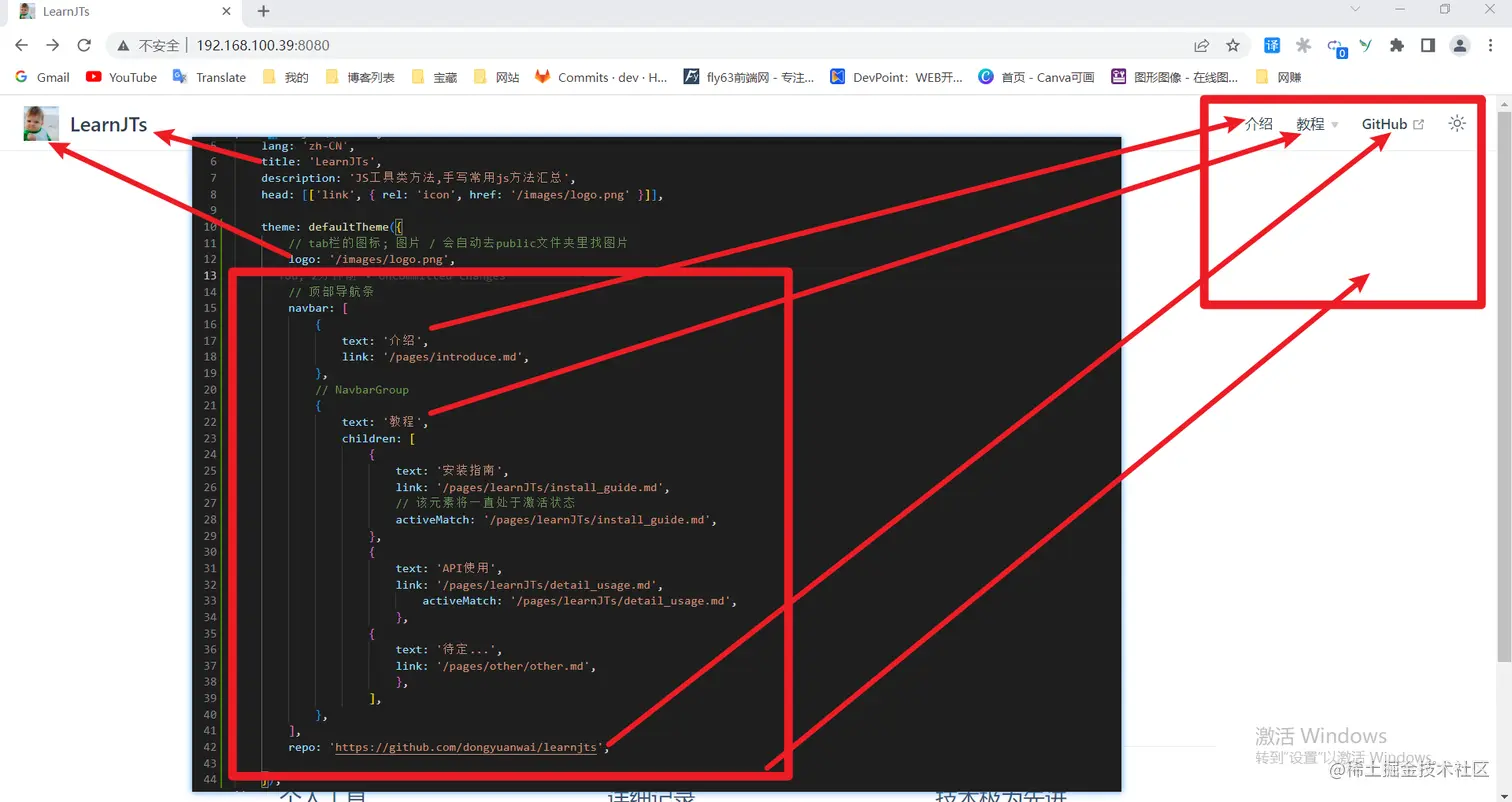Open the Gmail bookmark

point(42,77)
